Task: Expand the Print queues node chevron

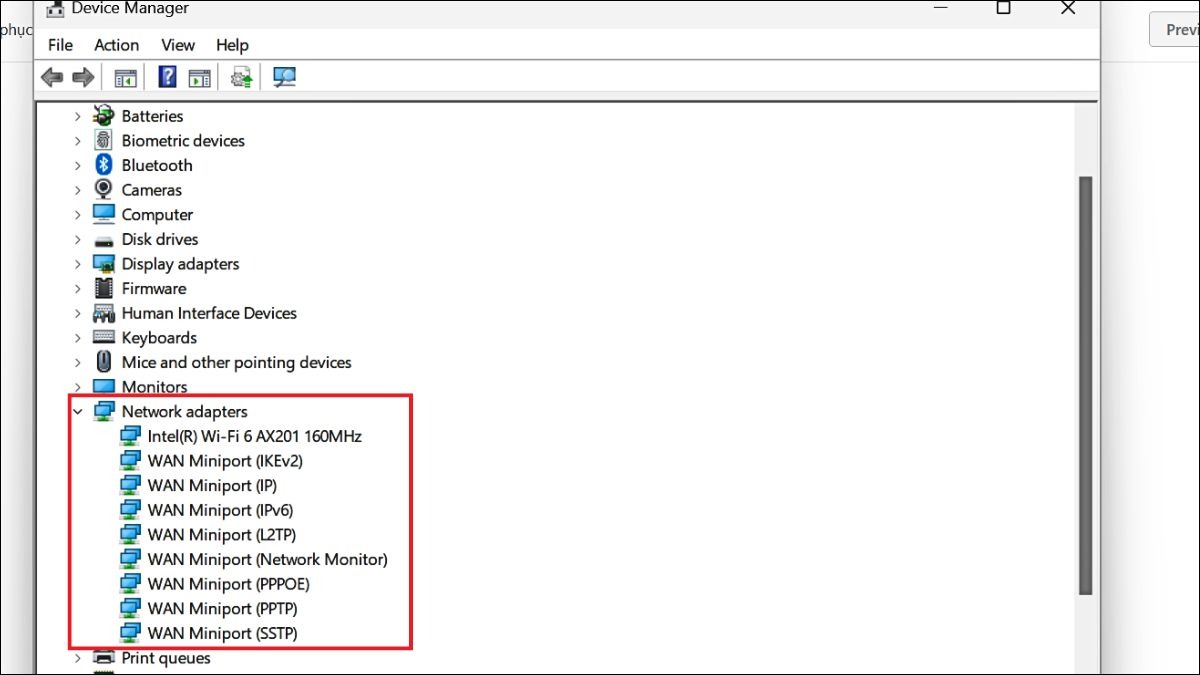Action: [78, 658]
